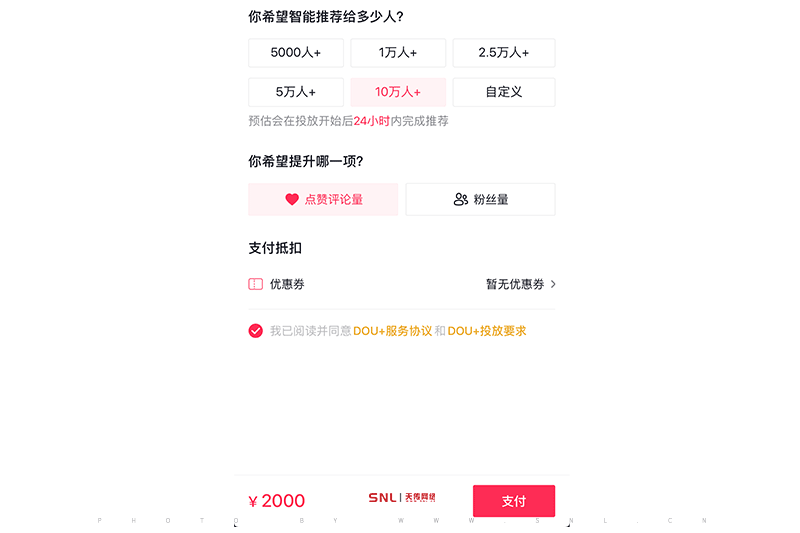Click the ¥2000 price total
The image size is (800, 533).
click(277, 501)
